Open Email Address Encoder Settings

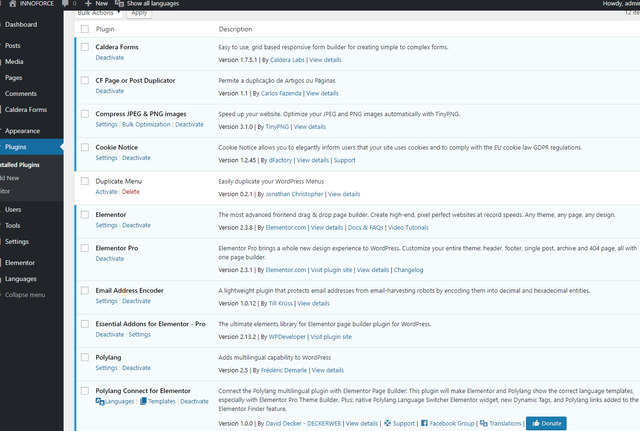(107, 301)
